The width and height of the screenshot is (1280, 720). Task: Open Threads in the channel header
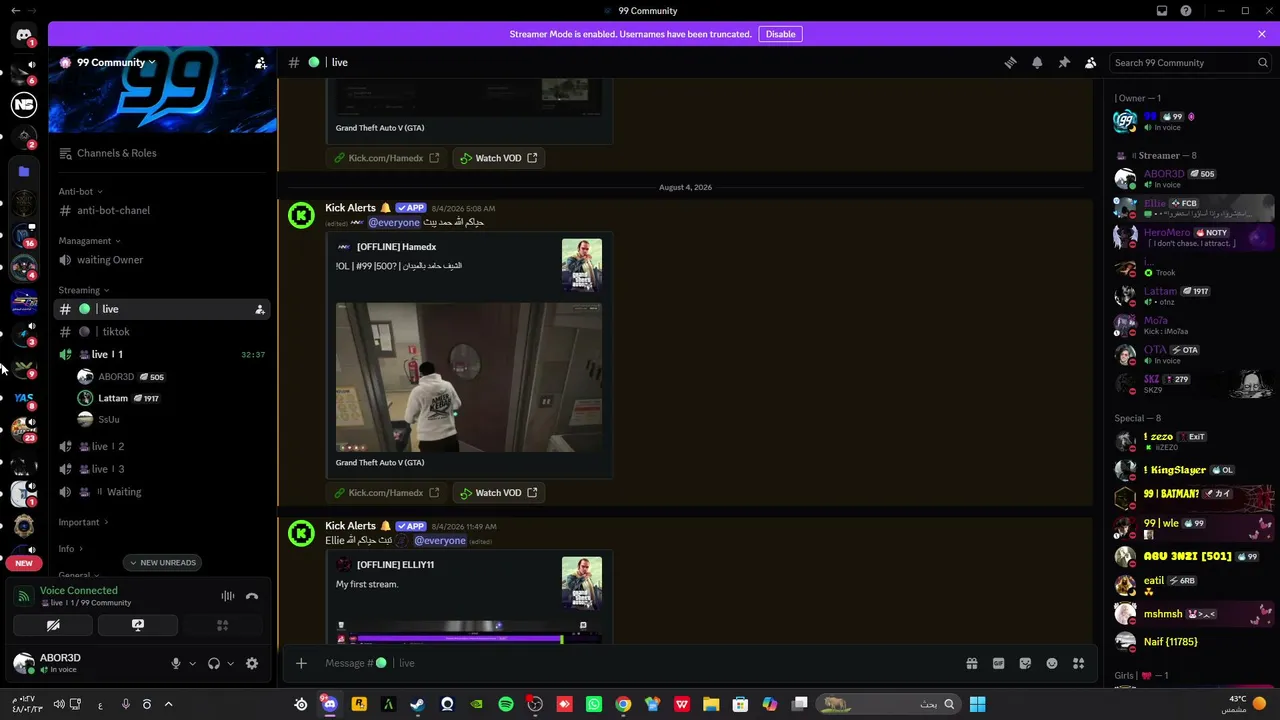[x=1010, y=62]
